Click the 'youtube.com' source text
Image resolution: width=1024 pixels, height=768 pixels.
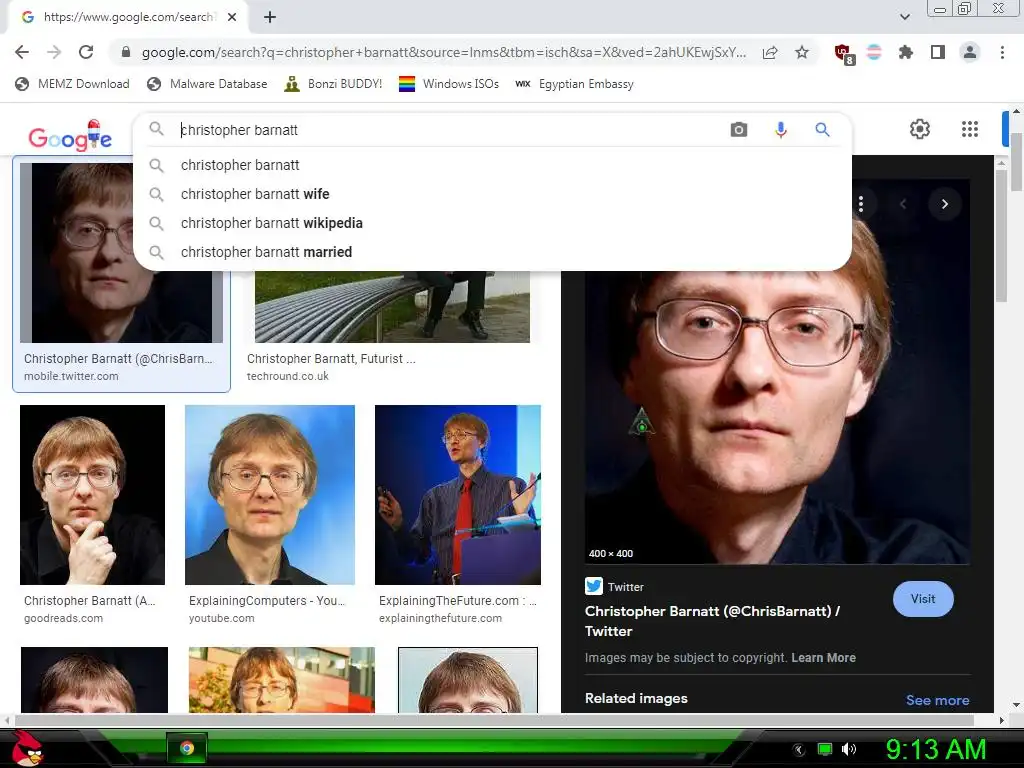click(x=221, y=618)
